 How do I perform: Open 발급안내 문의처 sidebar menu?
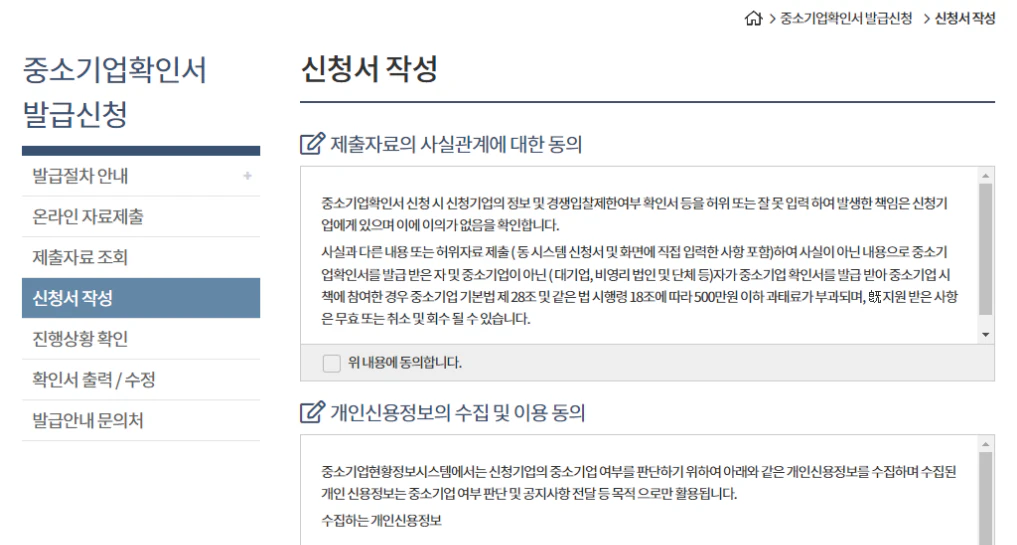pos(141,420)
